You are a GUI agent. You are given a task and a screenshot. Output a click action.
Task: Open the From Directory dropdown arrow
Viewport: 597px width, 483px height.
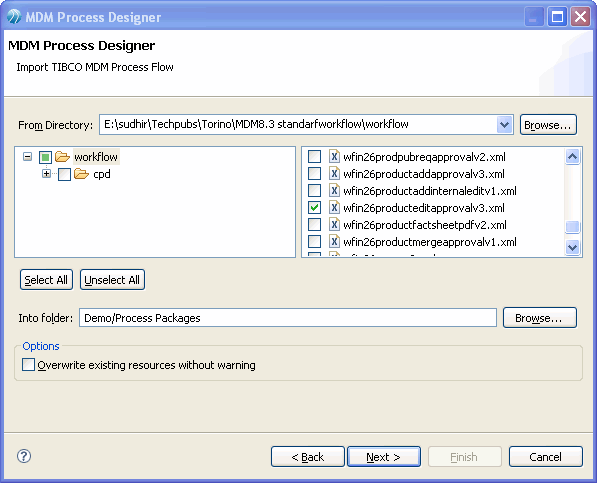(x=504, y=124)
